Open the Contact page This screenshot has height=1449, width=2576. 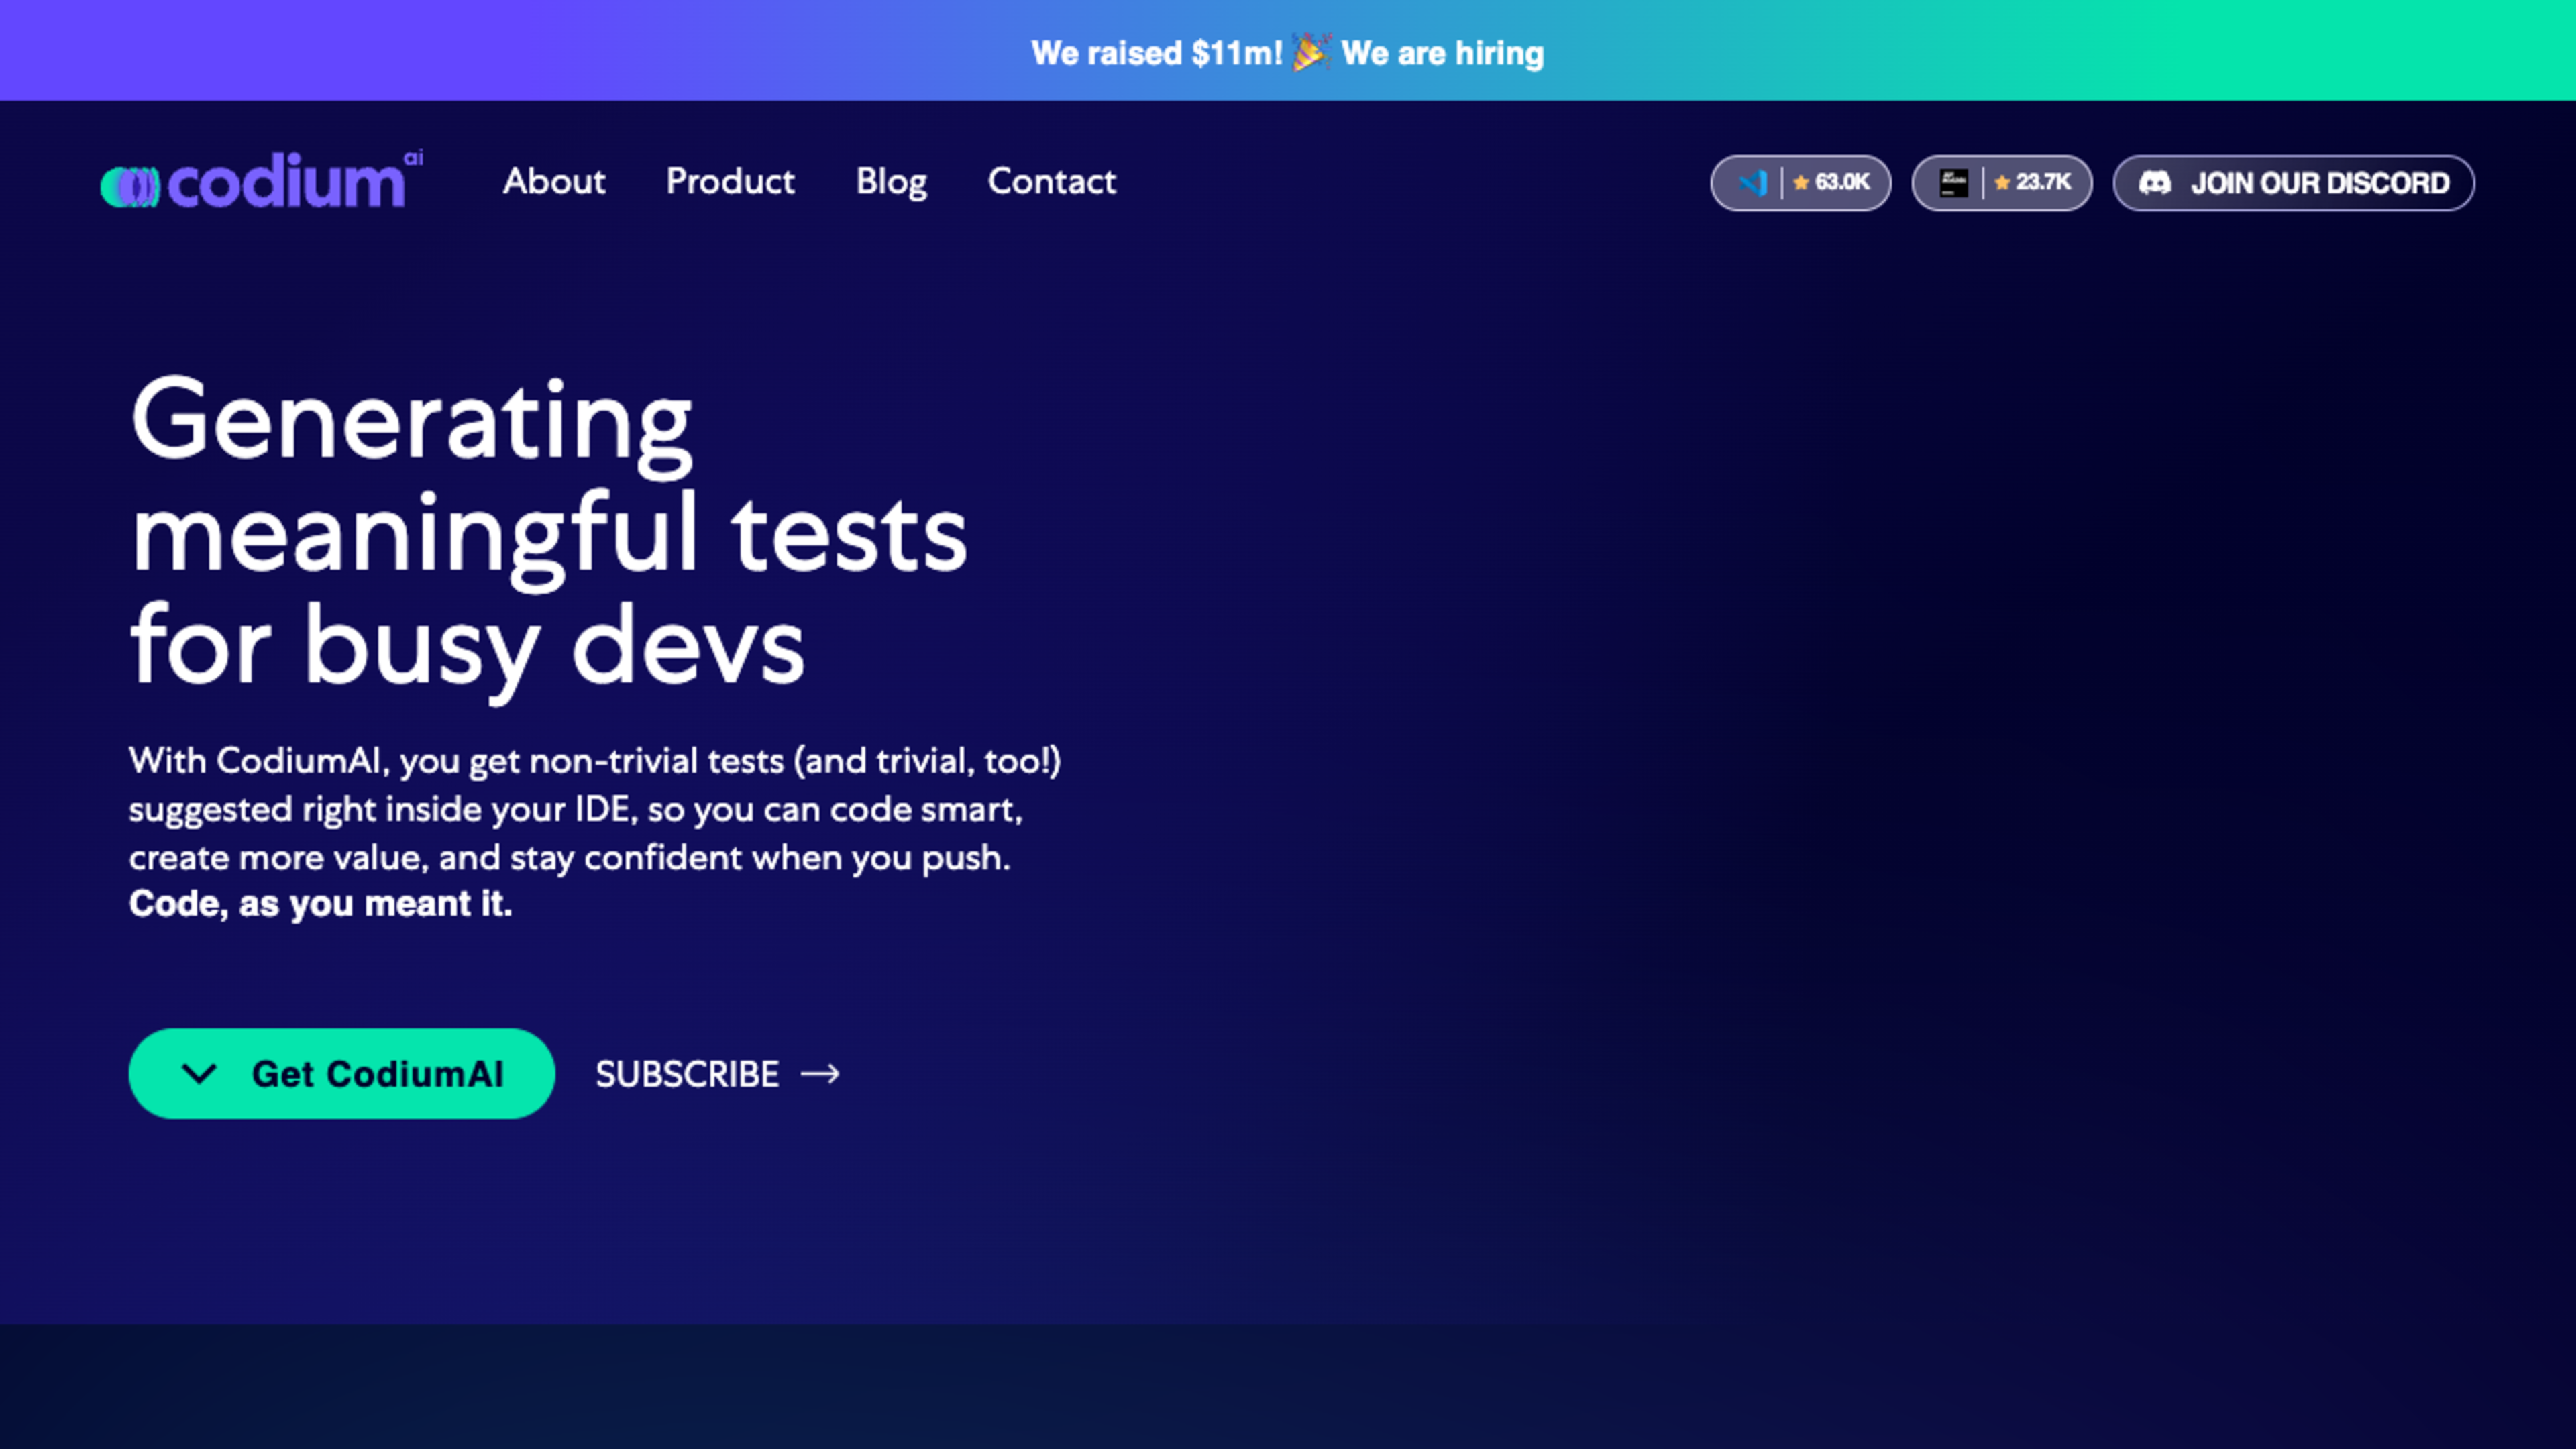[1051, 181]
